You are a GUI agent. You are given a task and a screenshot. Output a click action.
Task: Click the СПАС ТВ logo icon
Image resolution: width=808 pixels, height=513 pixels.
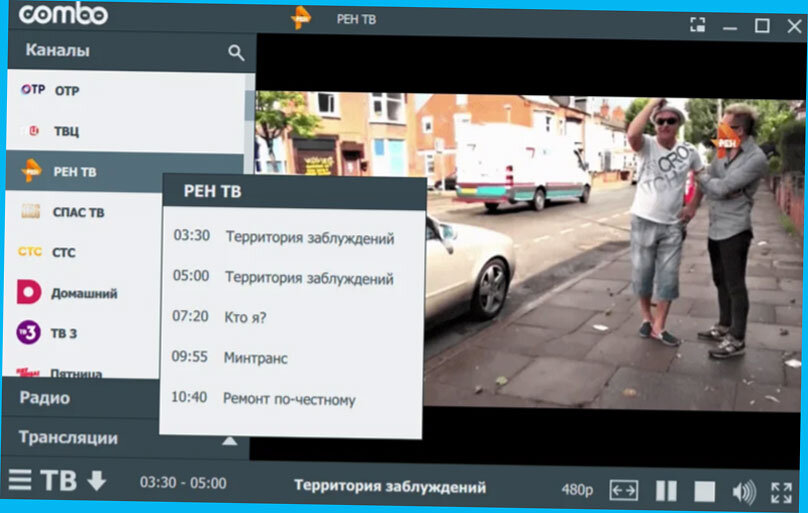click(31, 211)
